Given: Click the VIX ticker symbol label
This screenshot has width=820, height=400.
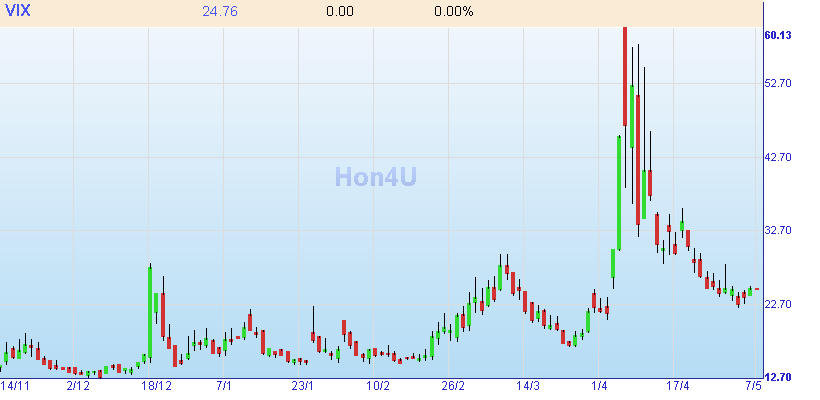Looking at the screenshot, I should [17, 11].
